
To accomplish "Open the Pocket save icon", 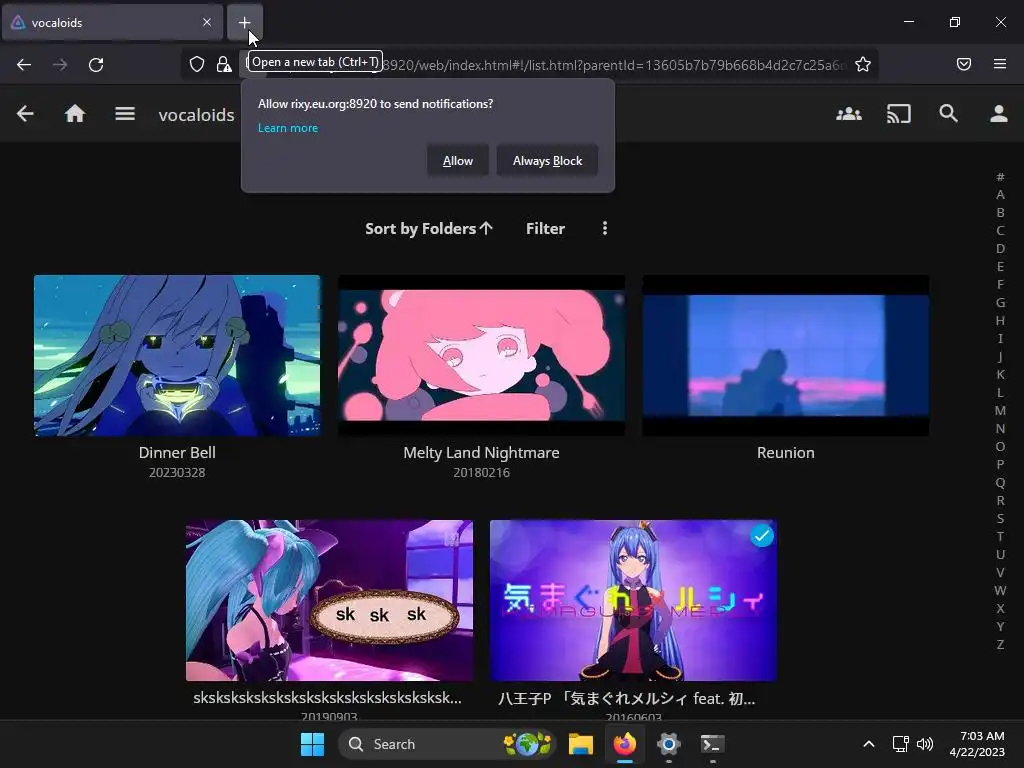I will [964, 64].
